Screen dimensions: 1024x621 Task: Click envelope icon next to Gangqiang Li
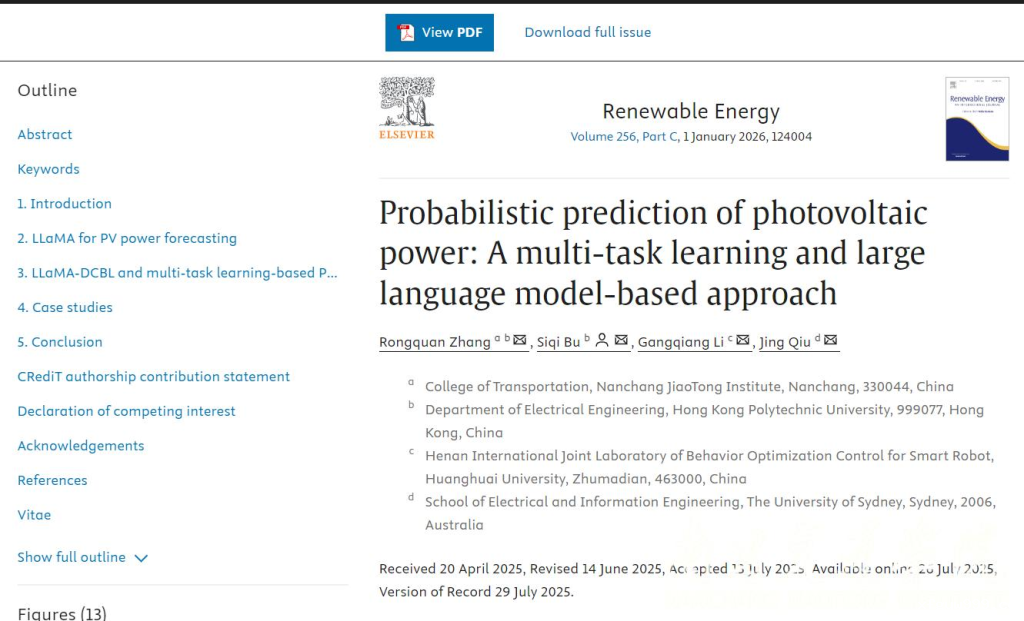point(742,341)
